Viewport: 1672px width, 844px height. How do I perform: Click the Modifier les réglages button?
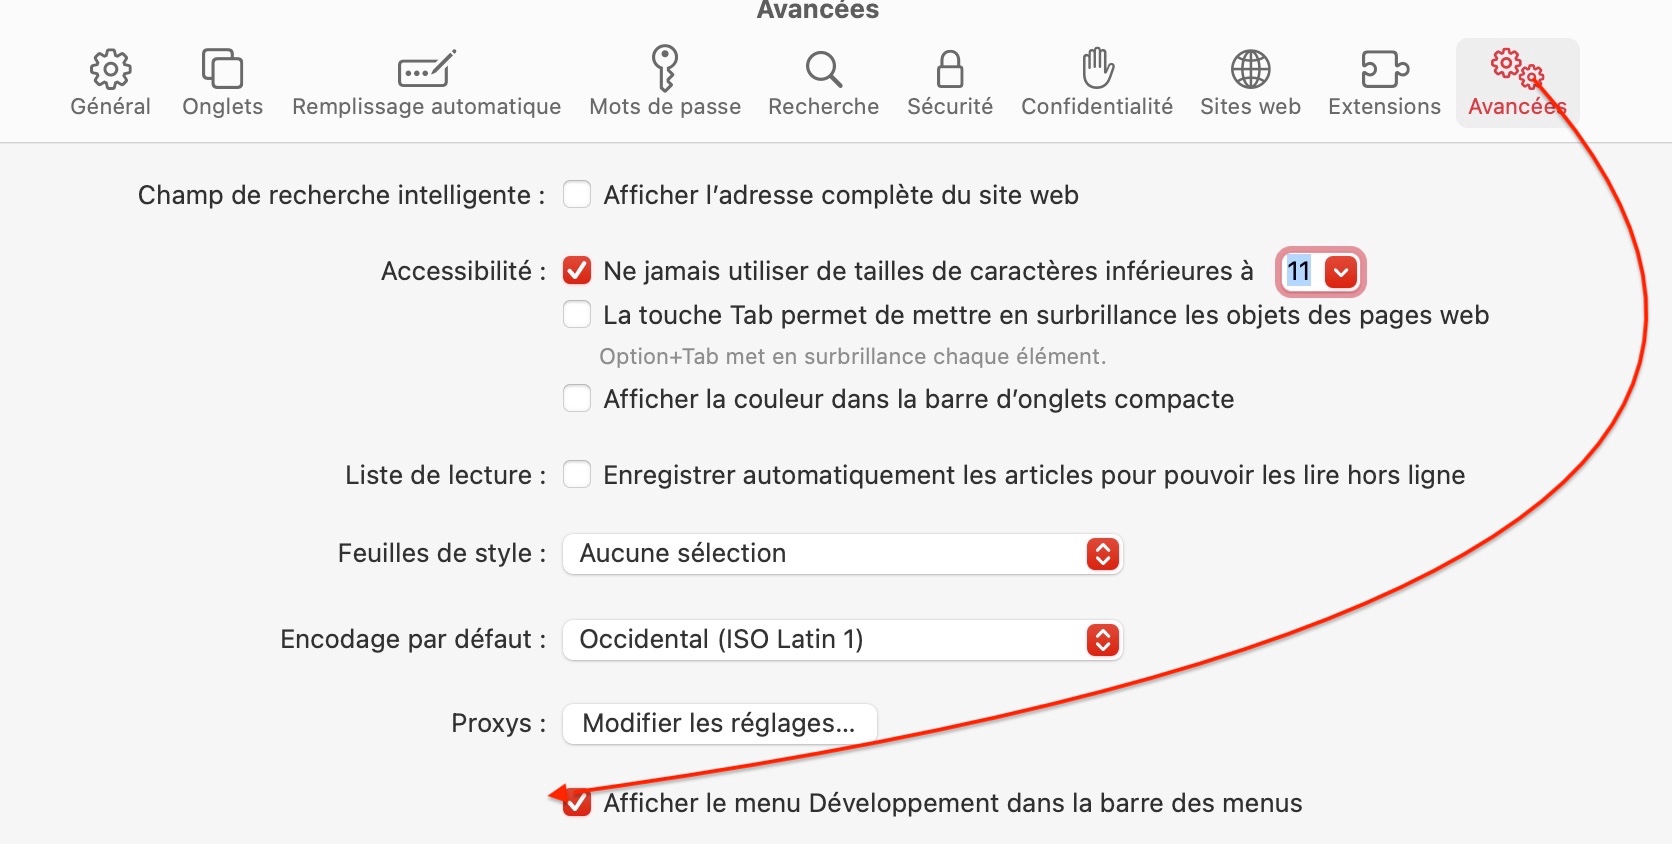tap(719, 723)
